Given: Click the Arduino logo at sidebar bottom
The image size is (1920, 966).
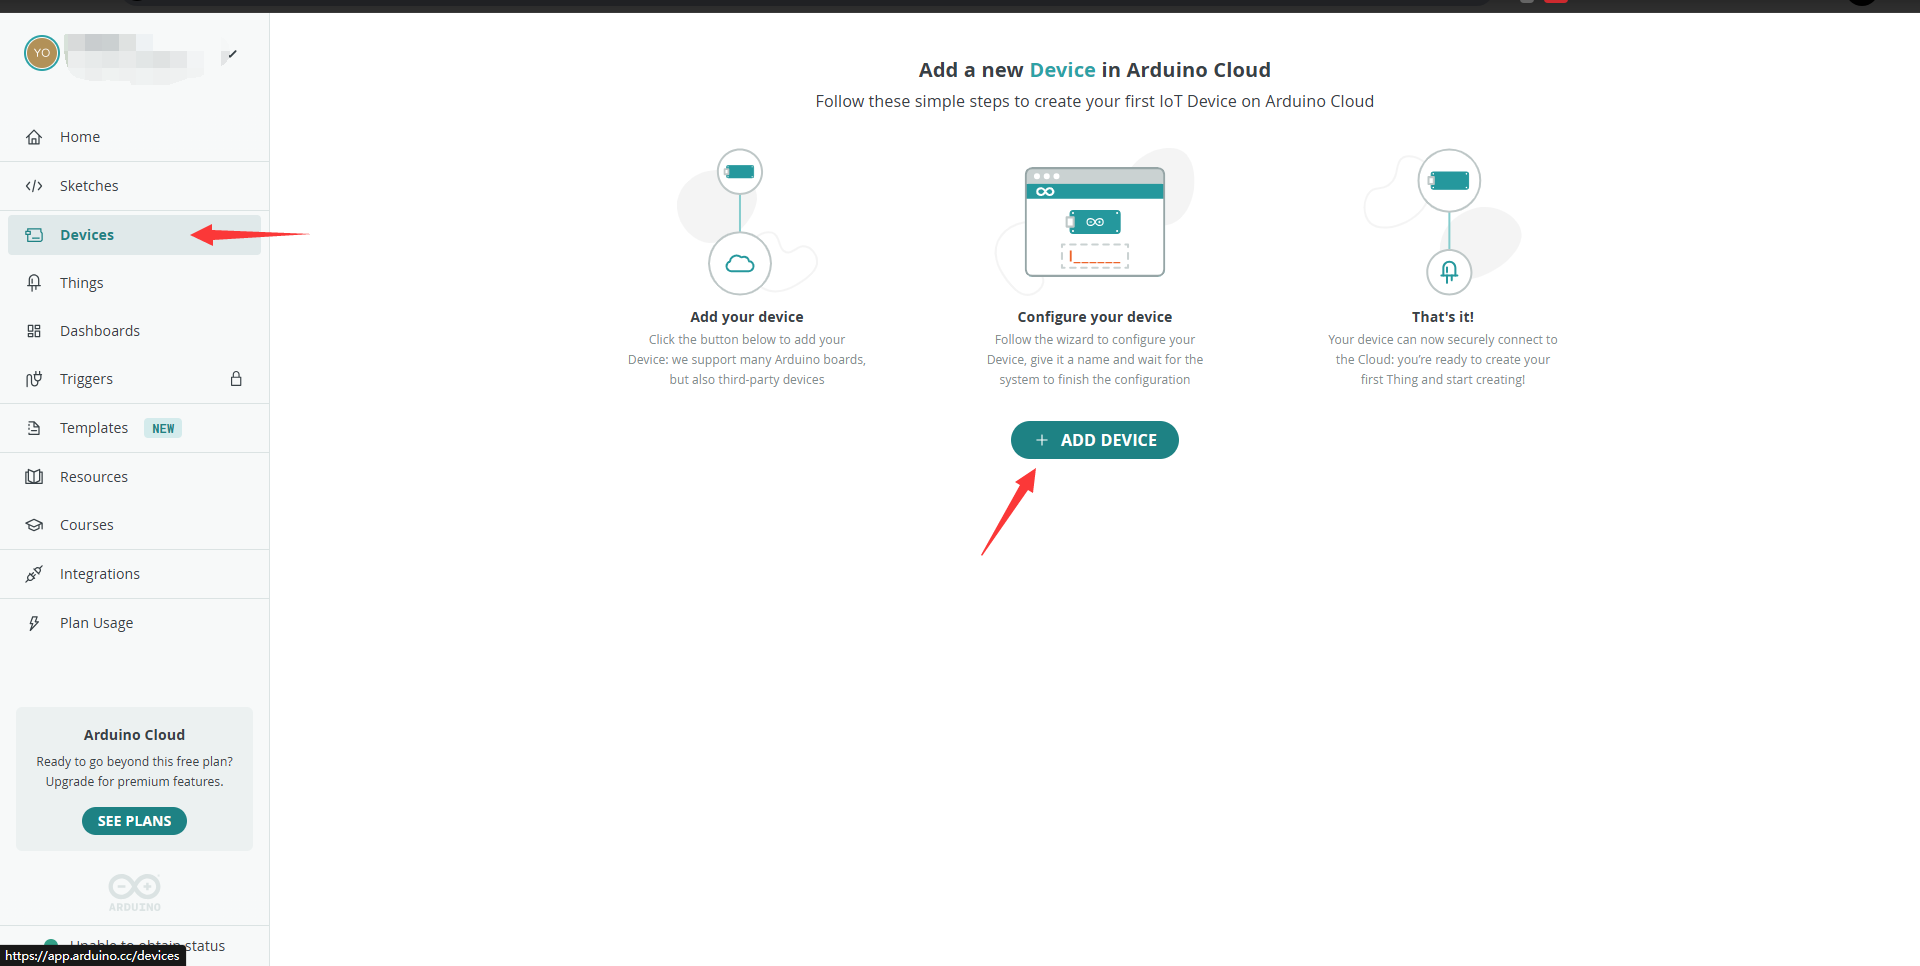Looking at the screenshot, I should 134,892.
